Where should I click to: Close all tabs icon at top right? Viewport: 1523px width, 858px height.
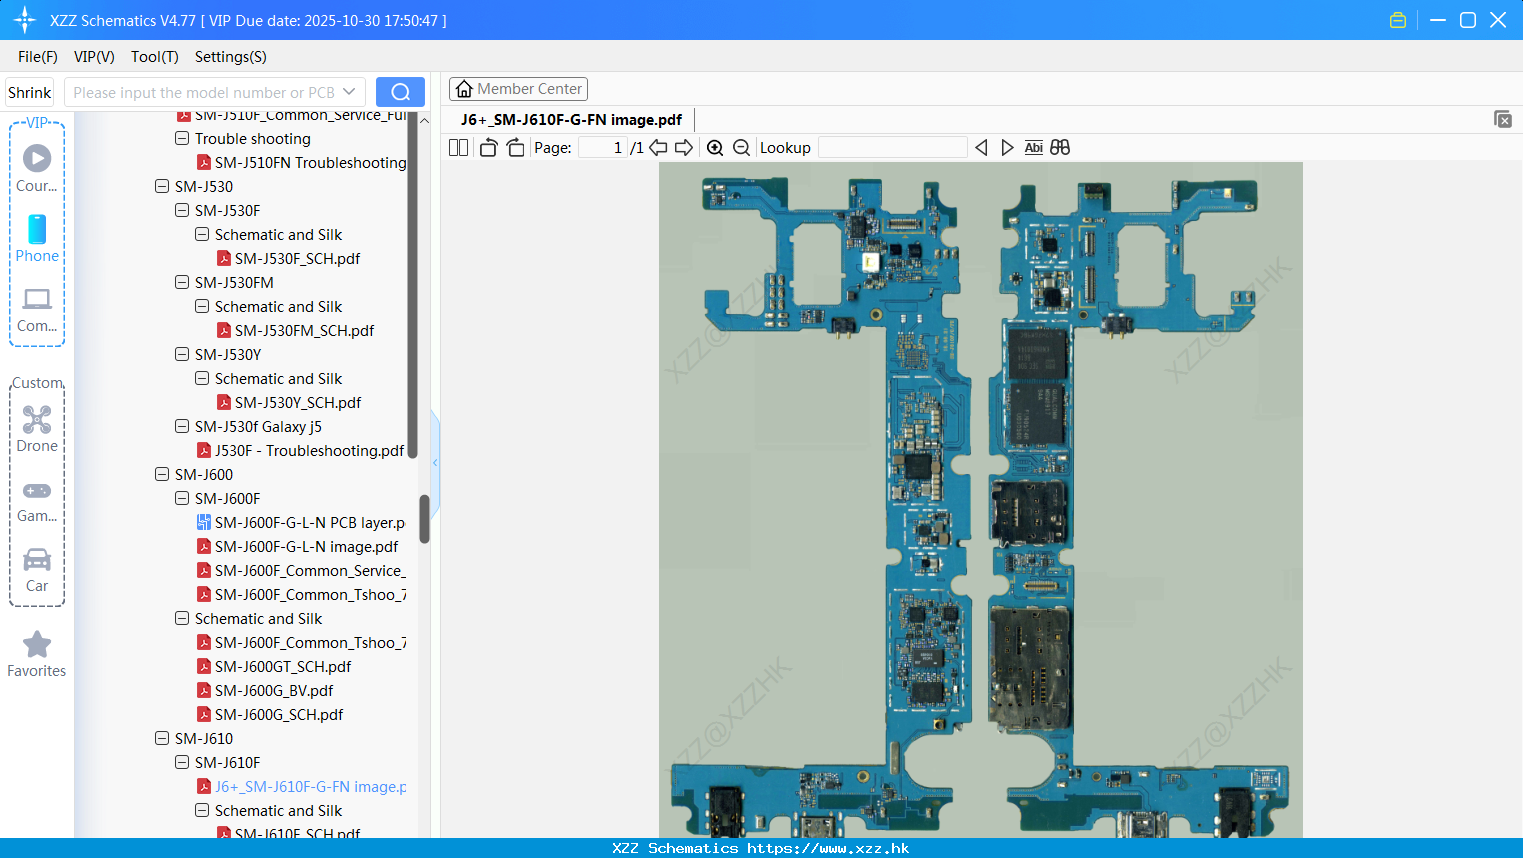click(1503, 119)
